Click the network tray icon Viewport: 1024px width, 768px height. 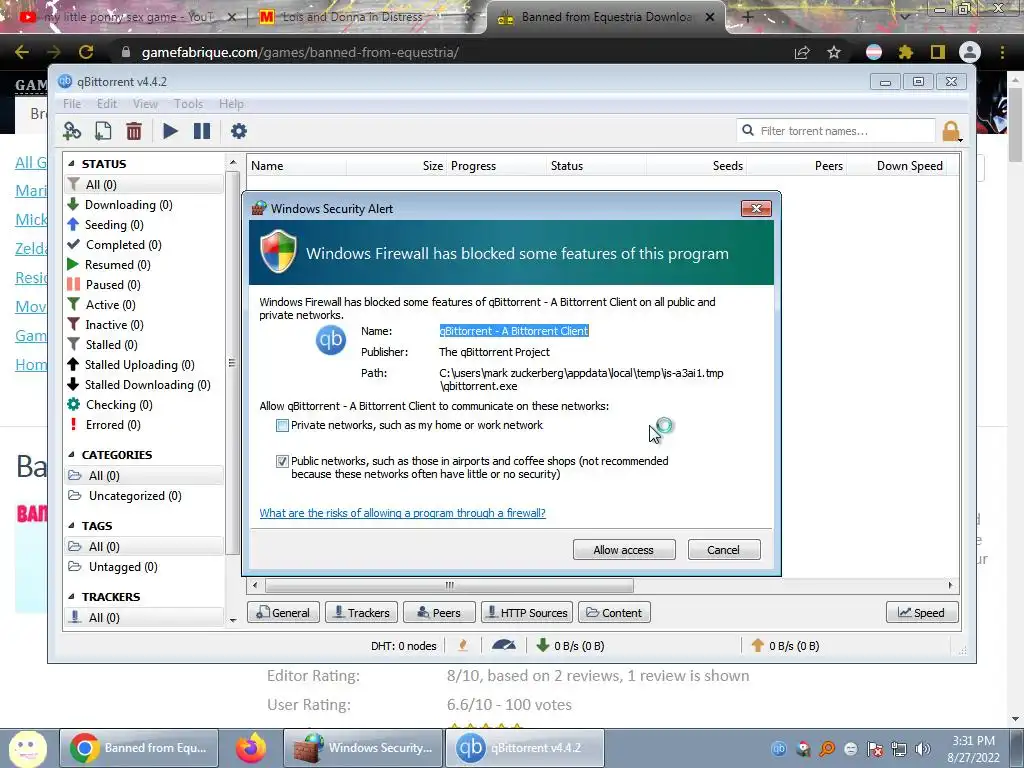click(x=899, y=749)
